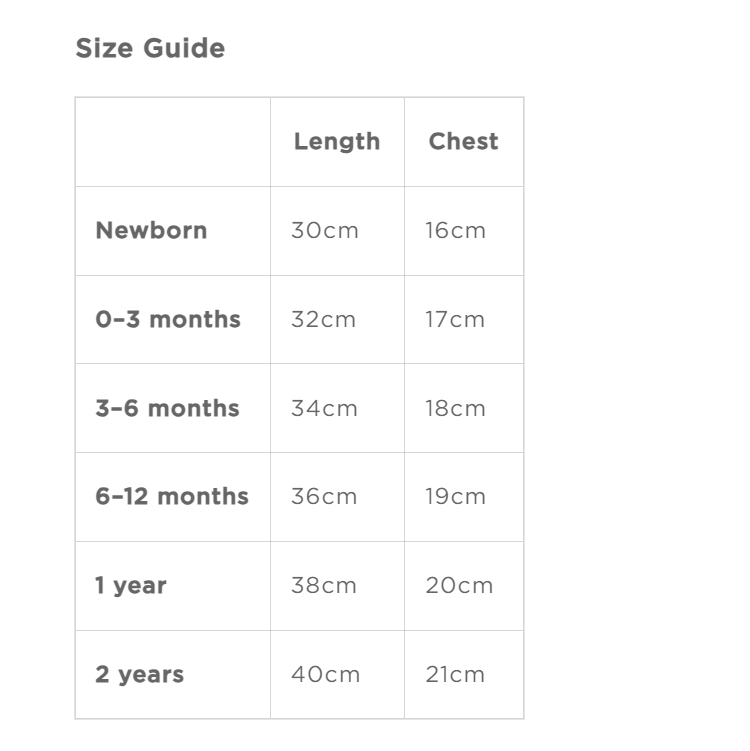
Task: Click the 0–3 months row label
Action: click(x=168, y=319)
